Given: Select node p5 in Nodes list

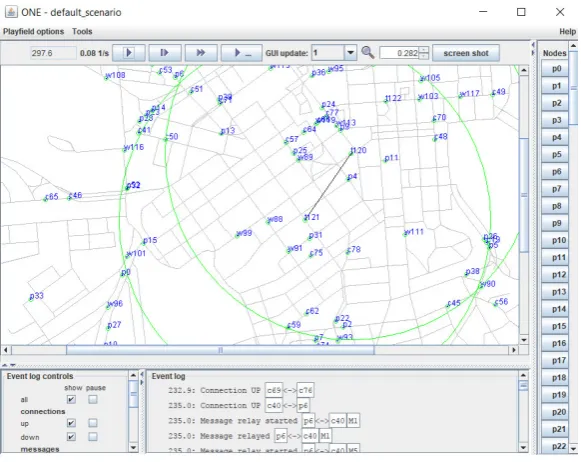Looking at the screenshot, I should (x=555, y=154).
